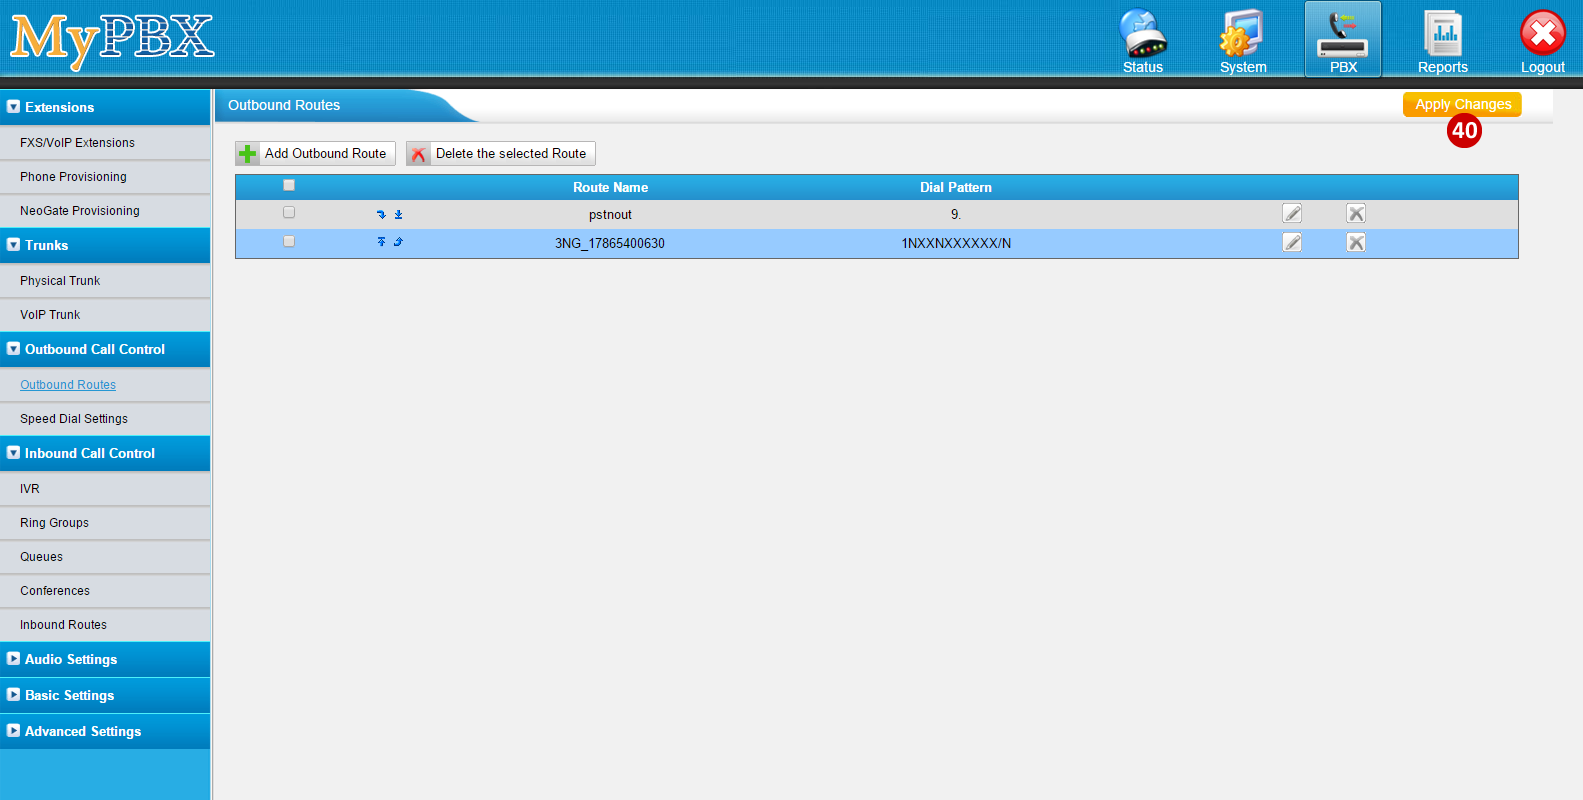Viewport: 1583px width, 800px height.
Task: Edit the 3NG_17865400630 route
Action: click(1292, 242)
